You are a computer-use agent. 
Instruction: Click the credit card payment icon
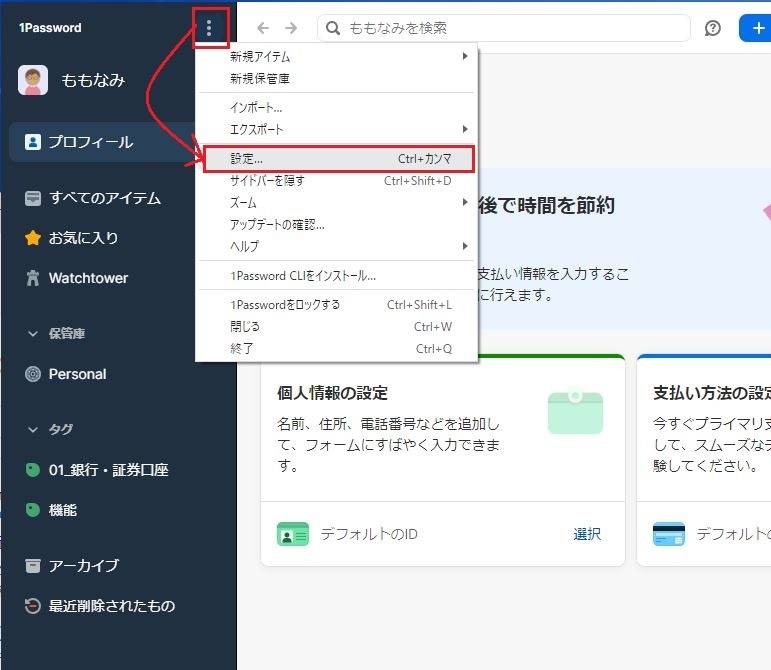[669, 534]
